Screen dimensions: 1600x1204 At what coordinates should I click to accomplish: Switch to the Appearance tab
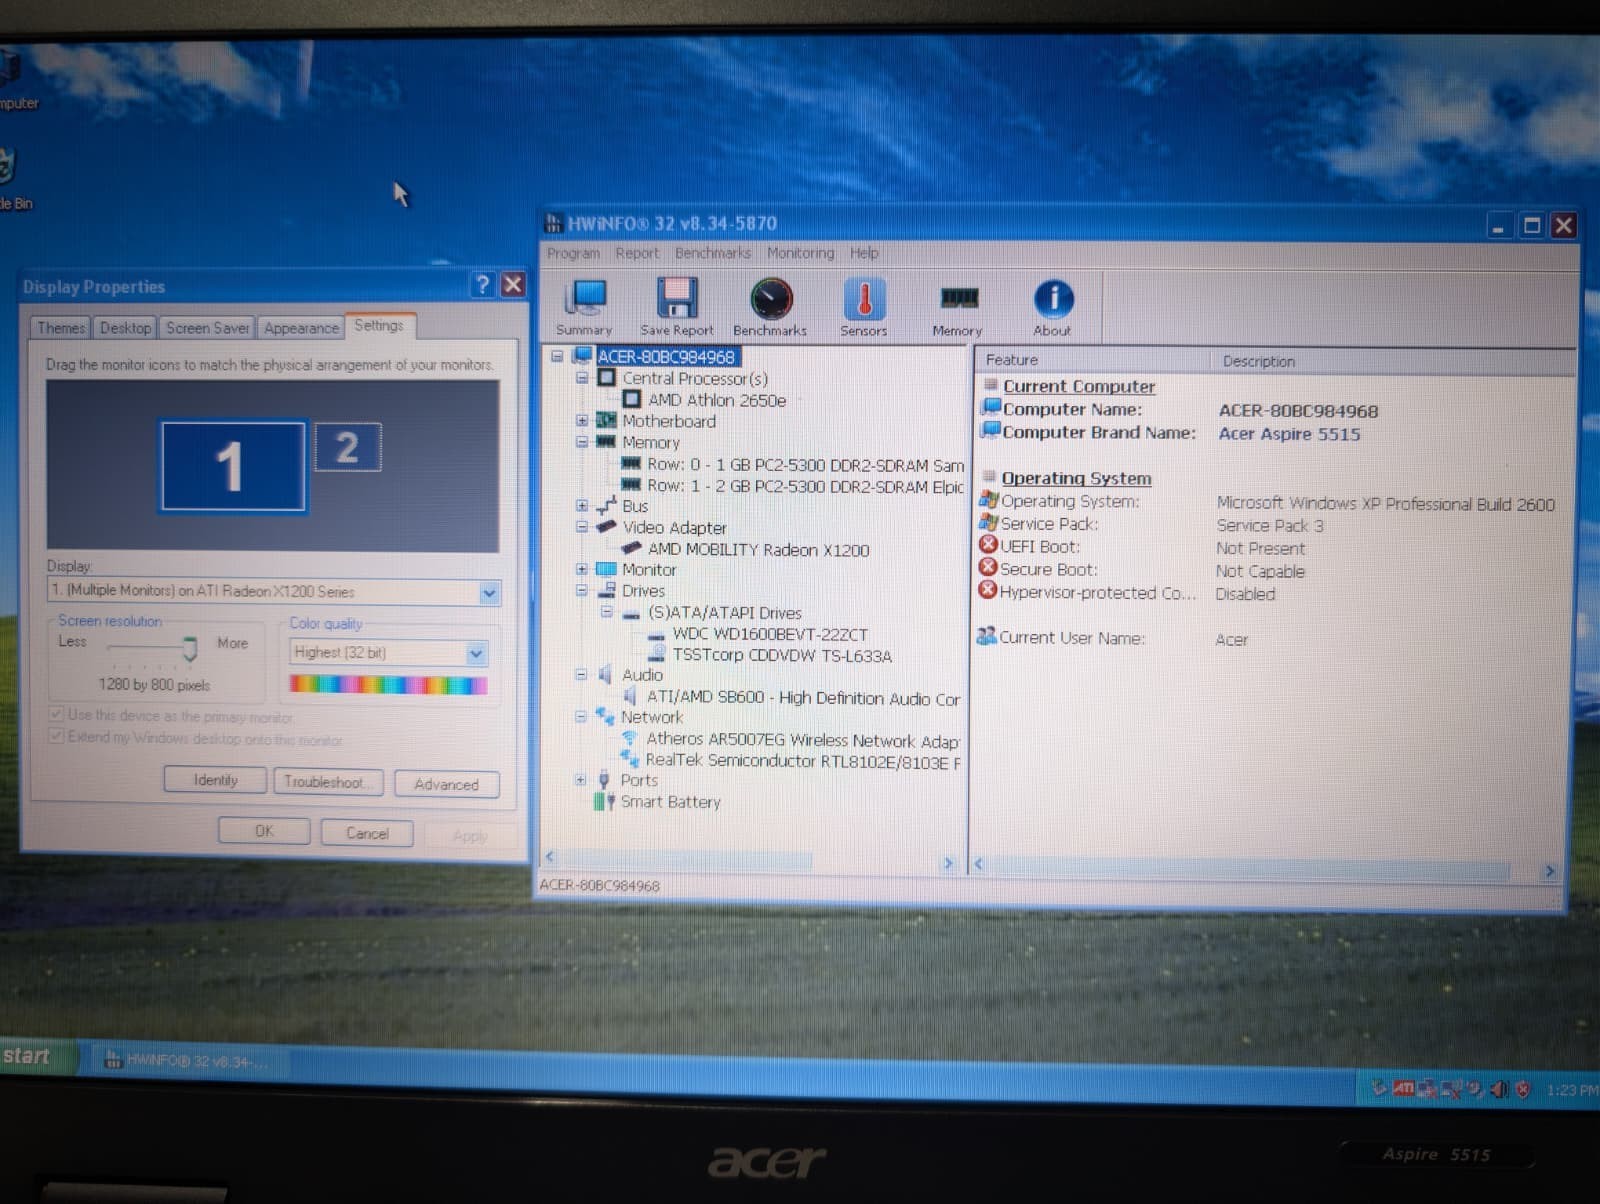click(x=301, y=328)
